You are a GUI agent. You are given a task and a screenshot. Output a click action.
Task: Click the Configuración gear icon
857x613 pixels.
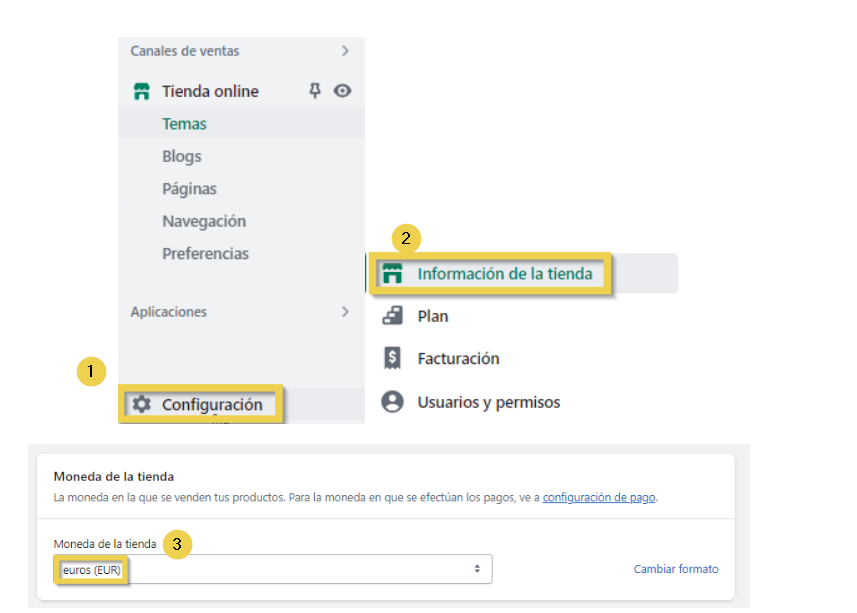pyautogui.click(x=141, y=405)
